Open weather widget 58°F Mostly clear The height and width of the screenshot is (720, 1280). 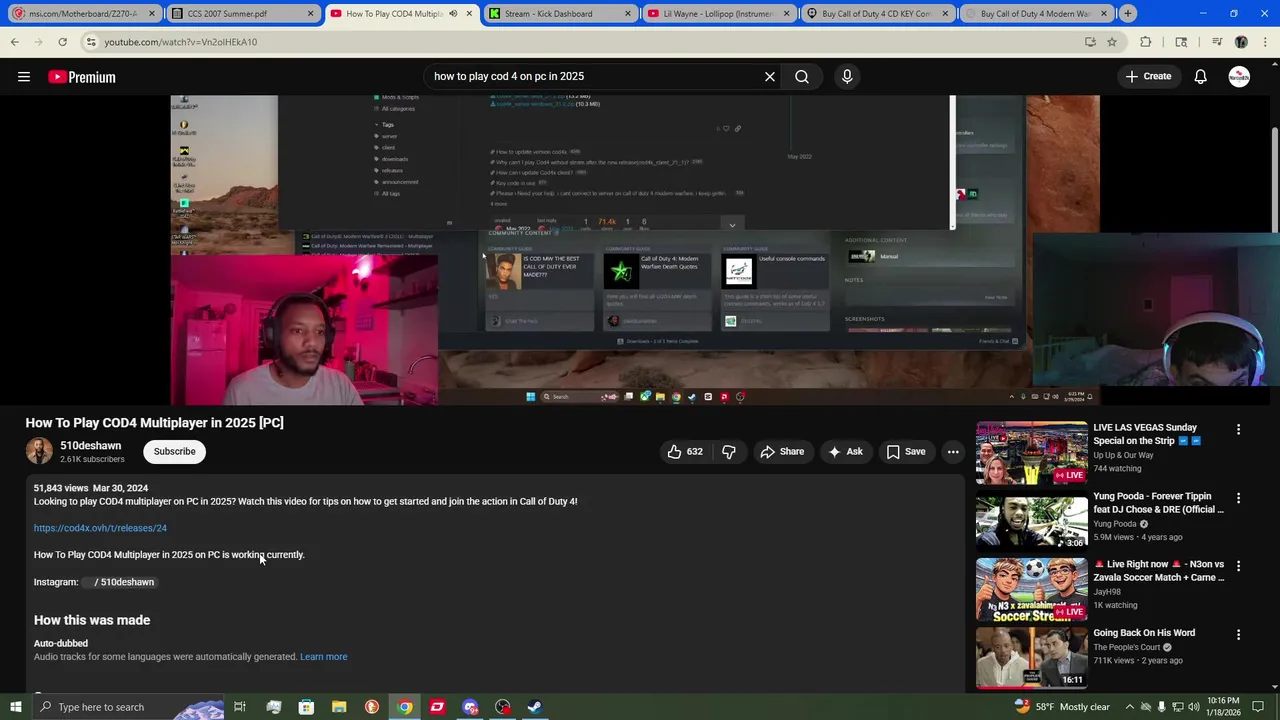click(1062, 707)
